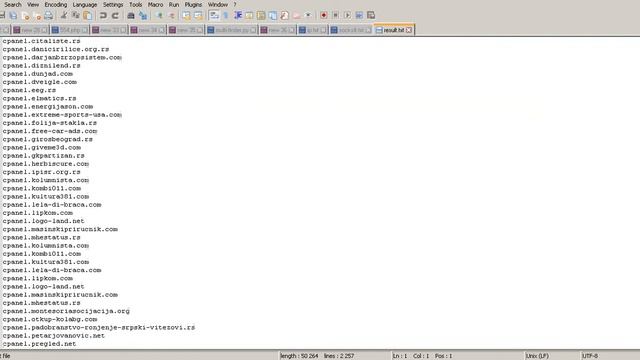640x360 pixels.
Task: Click line cpanel.free-car-ads.com
Action: 50,131
